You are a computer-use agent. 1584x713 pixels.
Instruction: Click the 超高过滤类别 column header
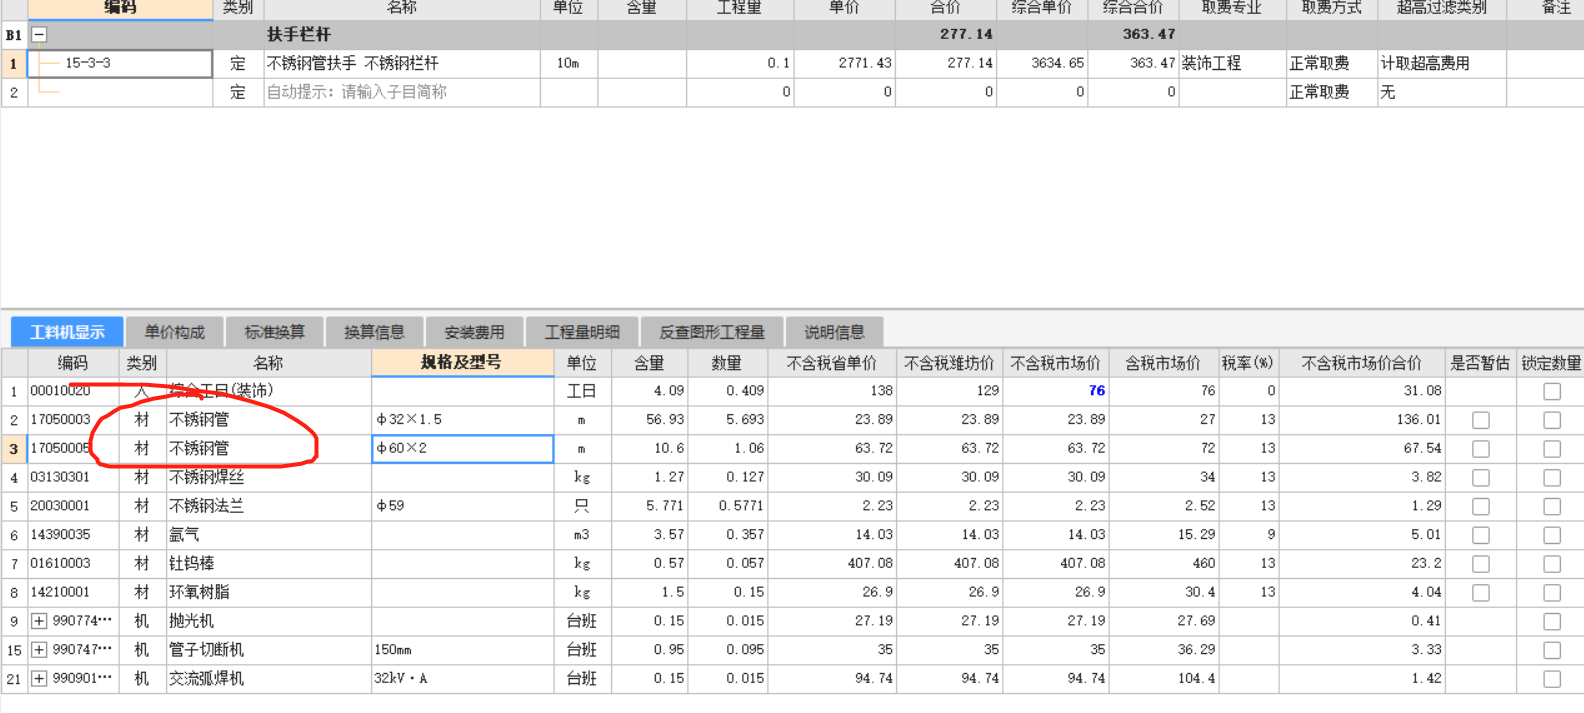tap(1441, 8)
